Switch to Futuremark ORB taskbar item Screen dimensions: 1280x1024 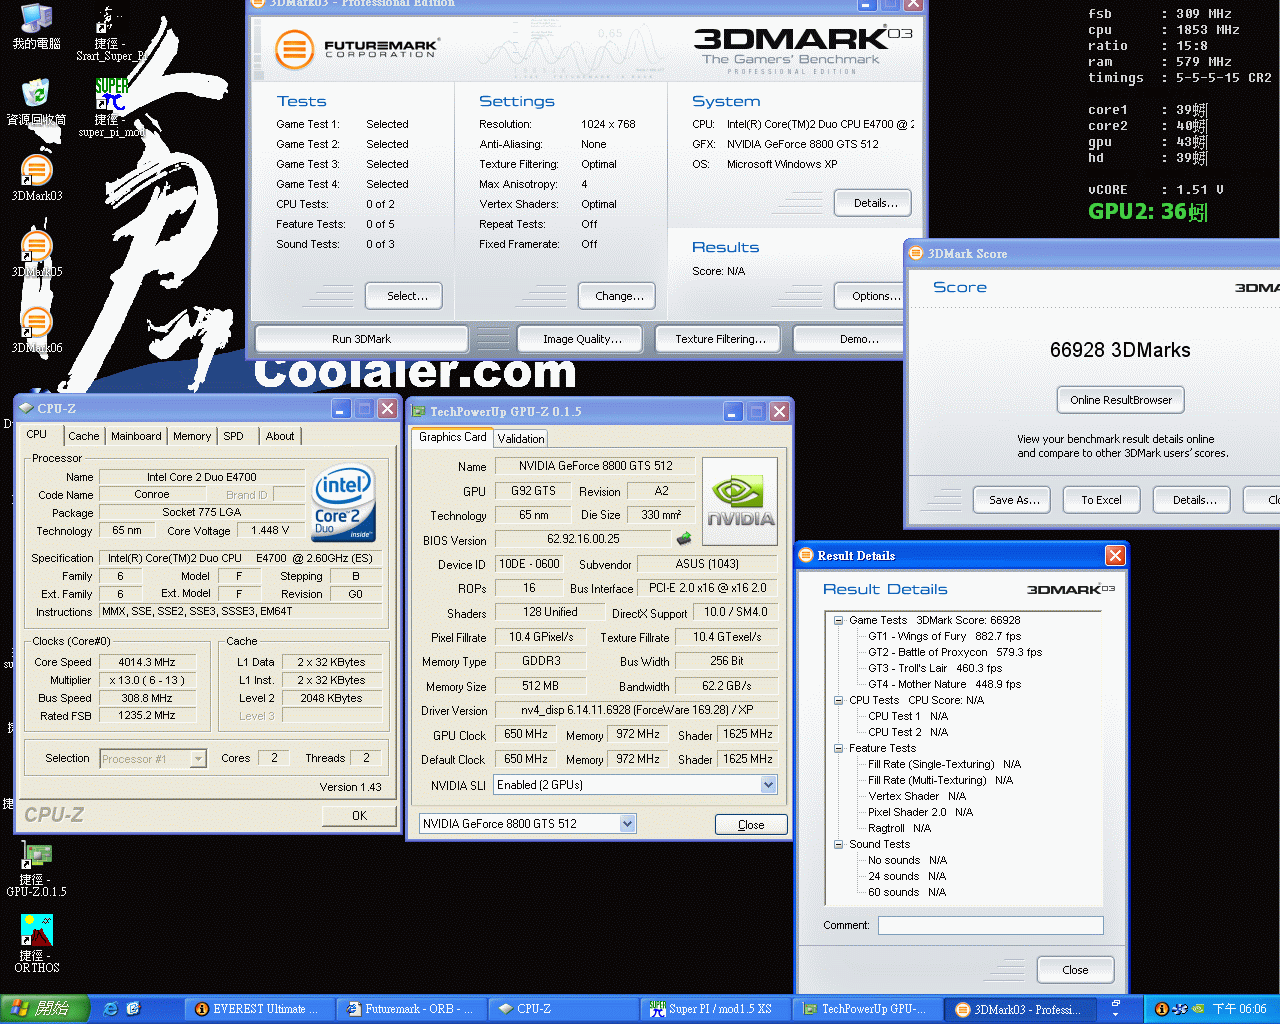click(x=413, y=1009)
